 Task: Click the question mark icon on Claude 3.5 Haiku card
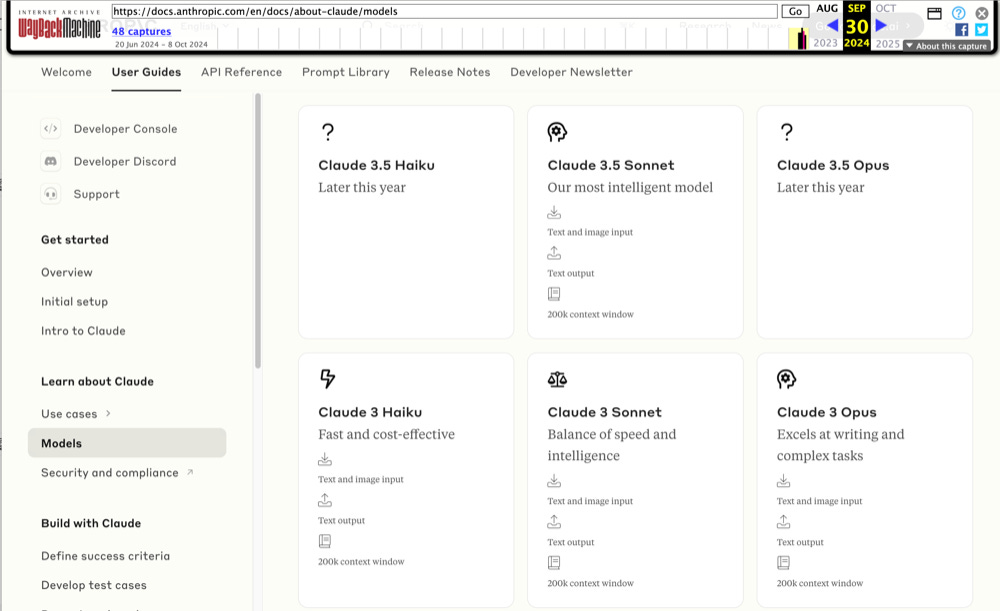(x=328, y=132)
